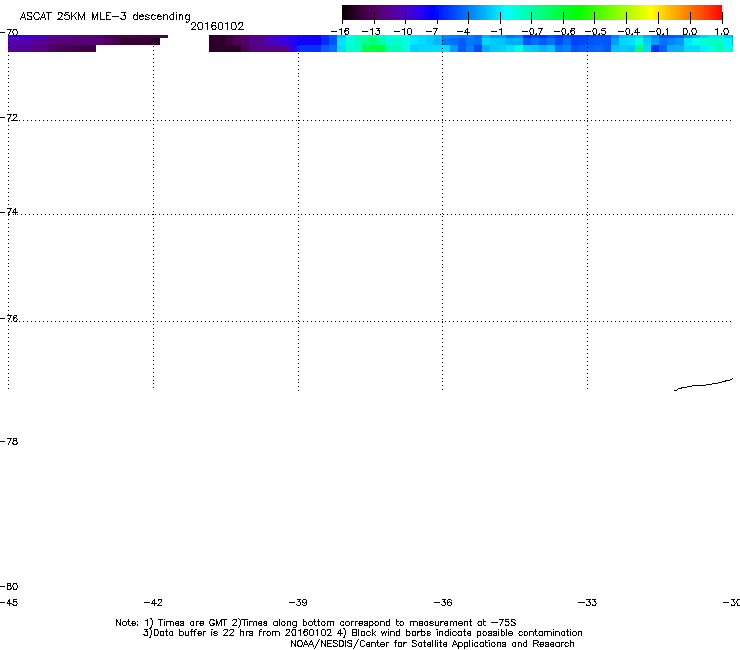Select the "-74" latitude axis label
Image resolution: width=740 pixels, height=650 pixels.
click(9, 212)
